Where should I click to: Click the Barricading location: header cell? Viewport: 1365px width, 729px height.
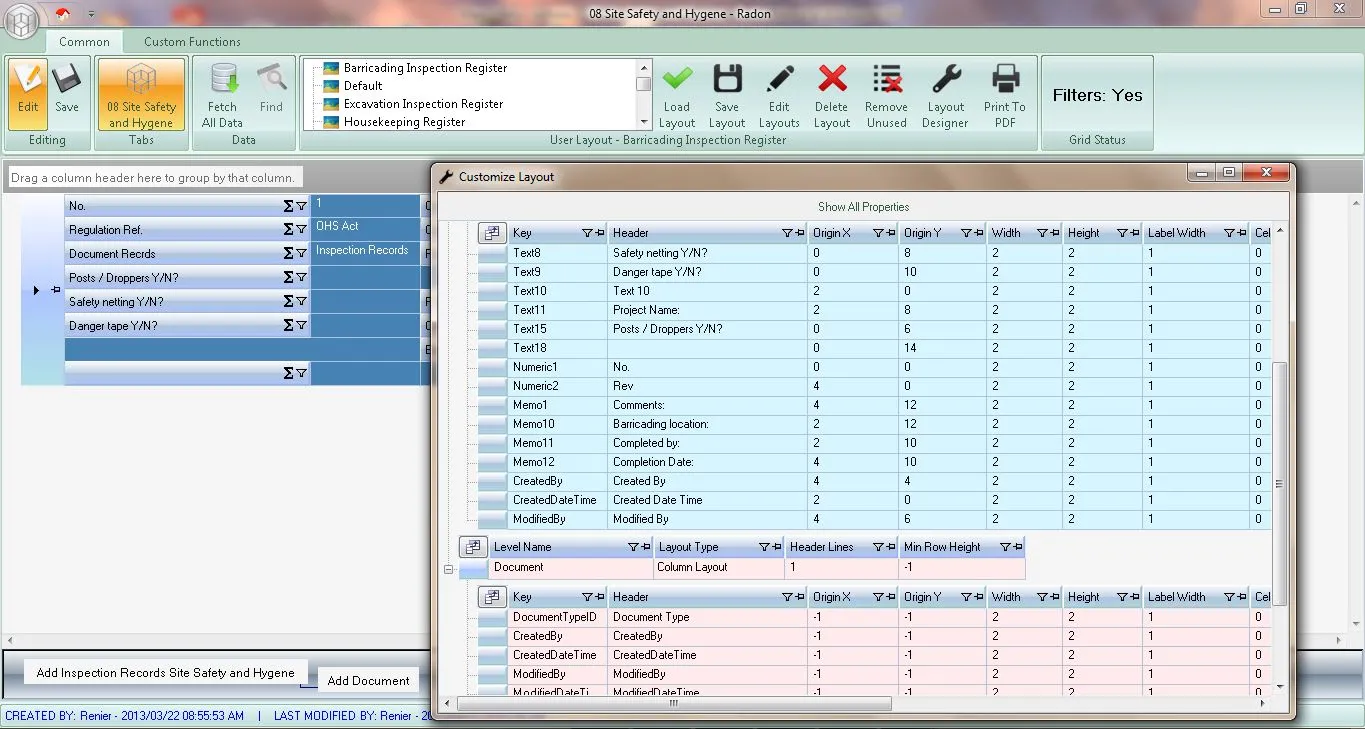pos(706,424)
